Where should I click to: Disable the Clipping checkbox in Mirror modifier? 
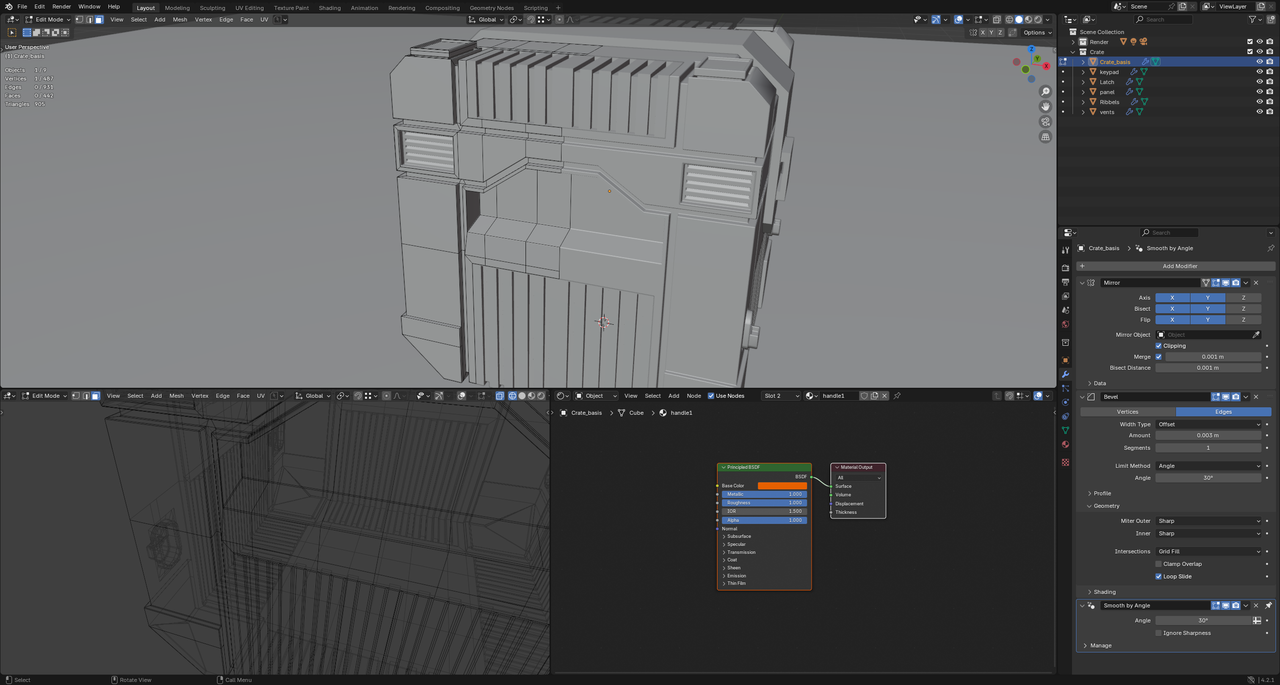1159,346
